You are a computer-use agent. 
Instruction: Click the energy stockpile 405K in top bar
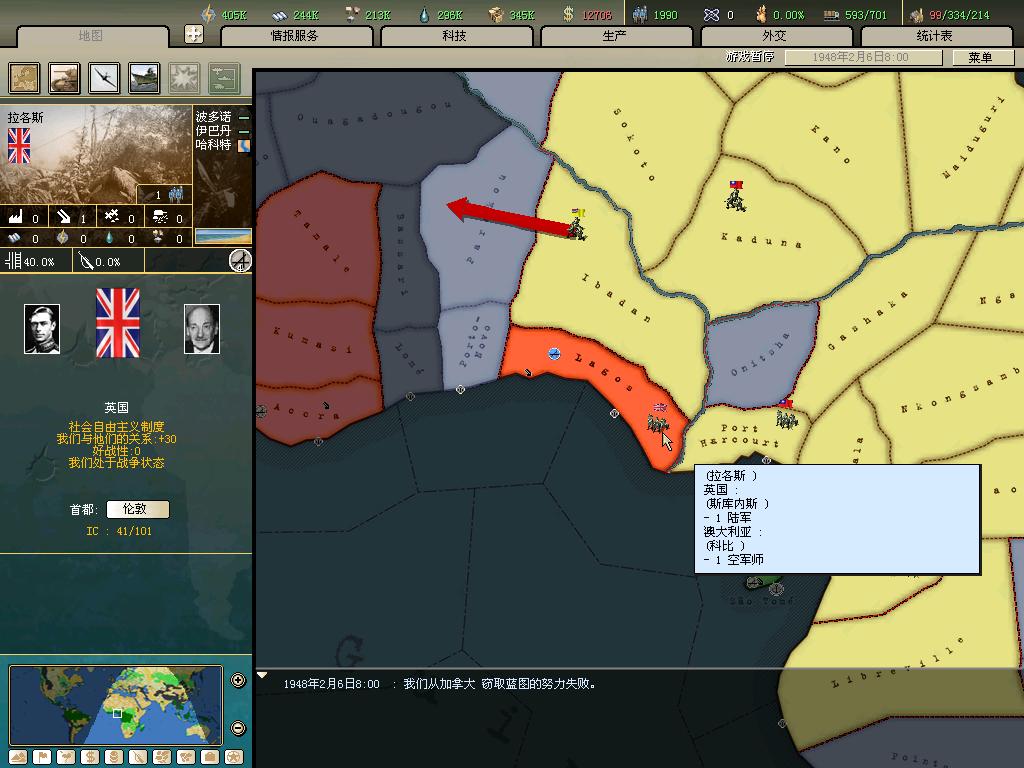click(225, 14)
